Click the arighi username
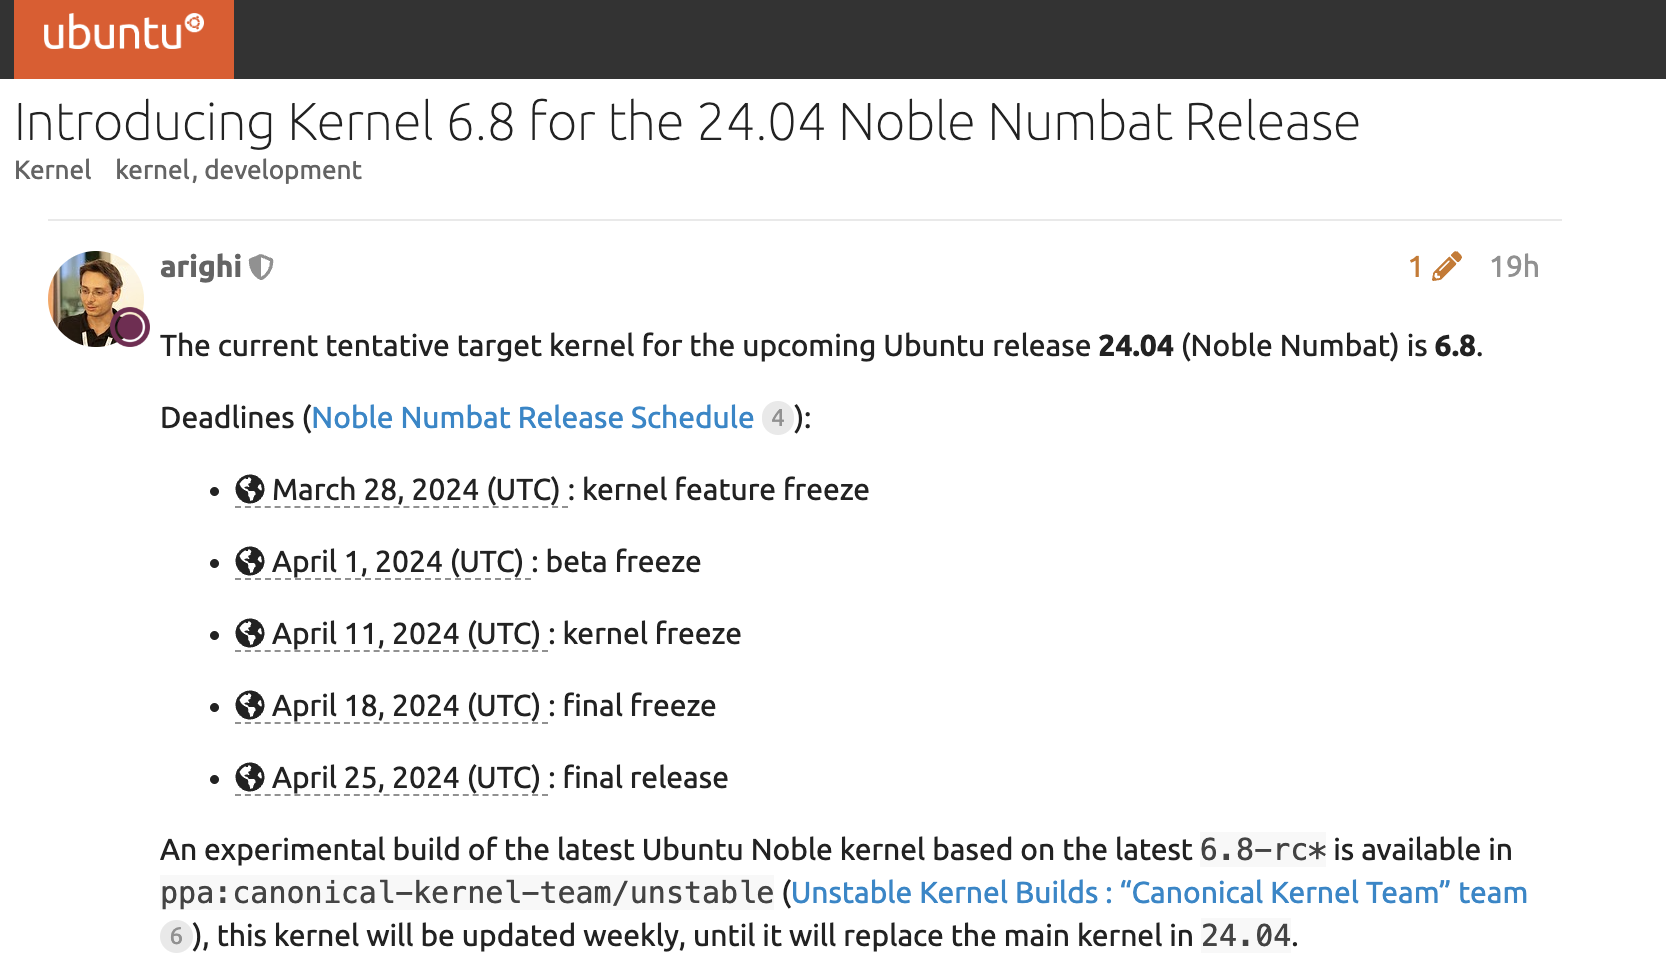1666x960 pixels. tap(201, 267)
